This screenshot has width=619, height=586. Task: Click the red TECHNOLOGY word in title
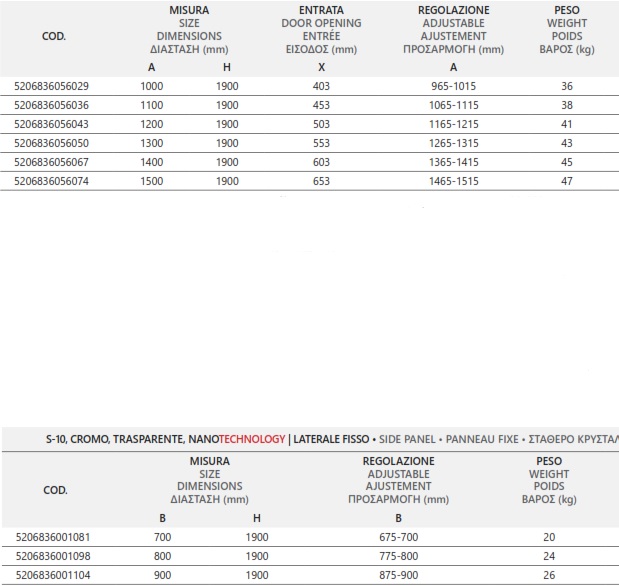(x=252, y=439)
